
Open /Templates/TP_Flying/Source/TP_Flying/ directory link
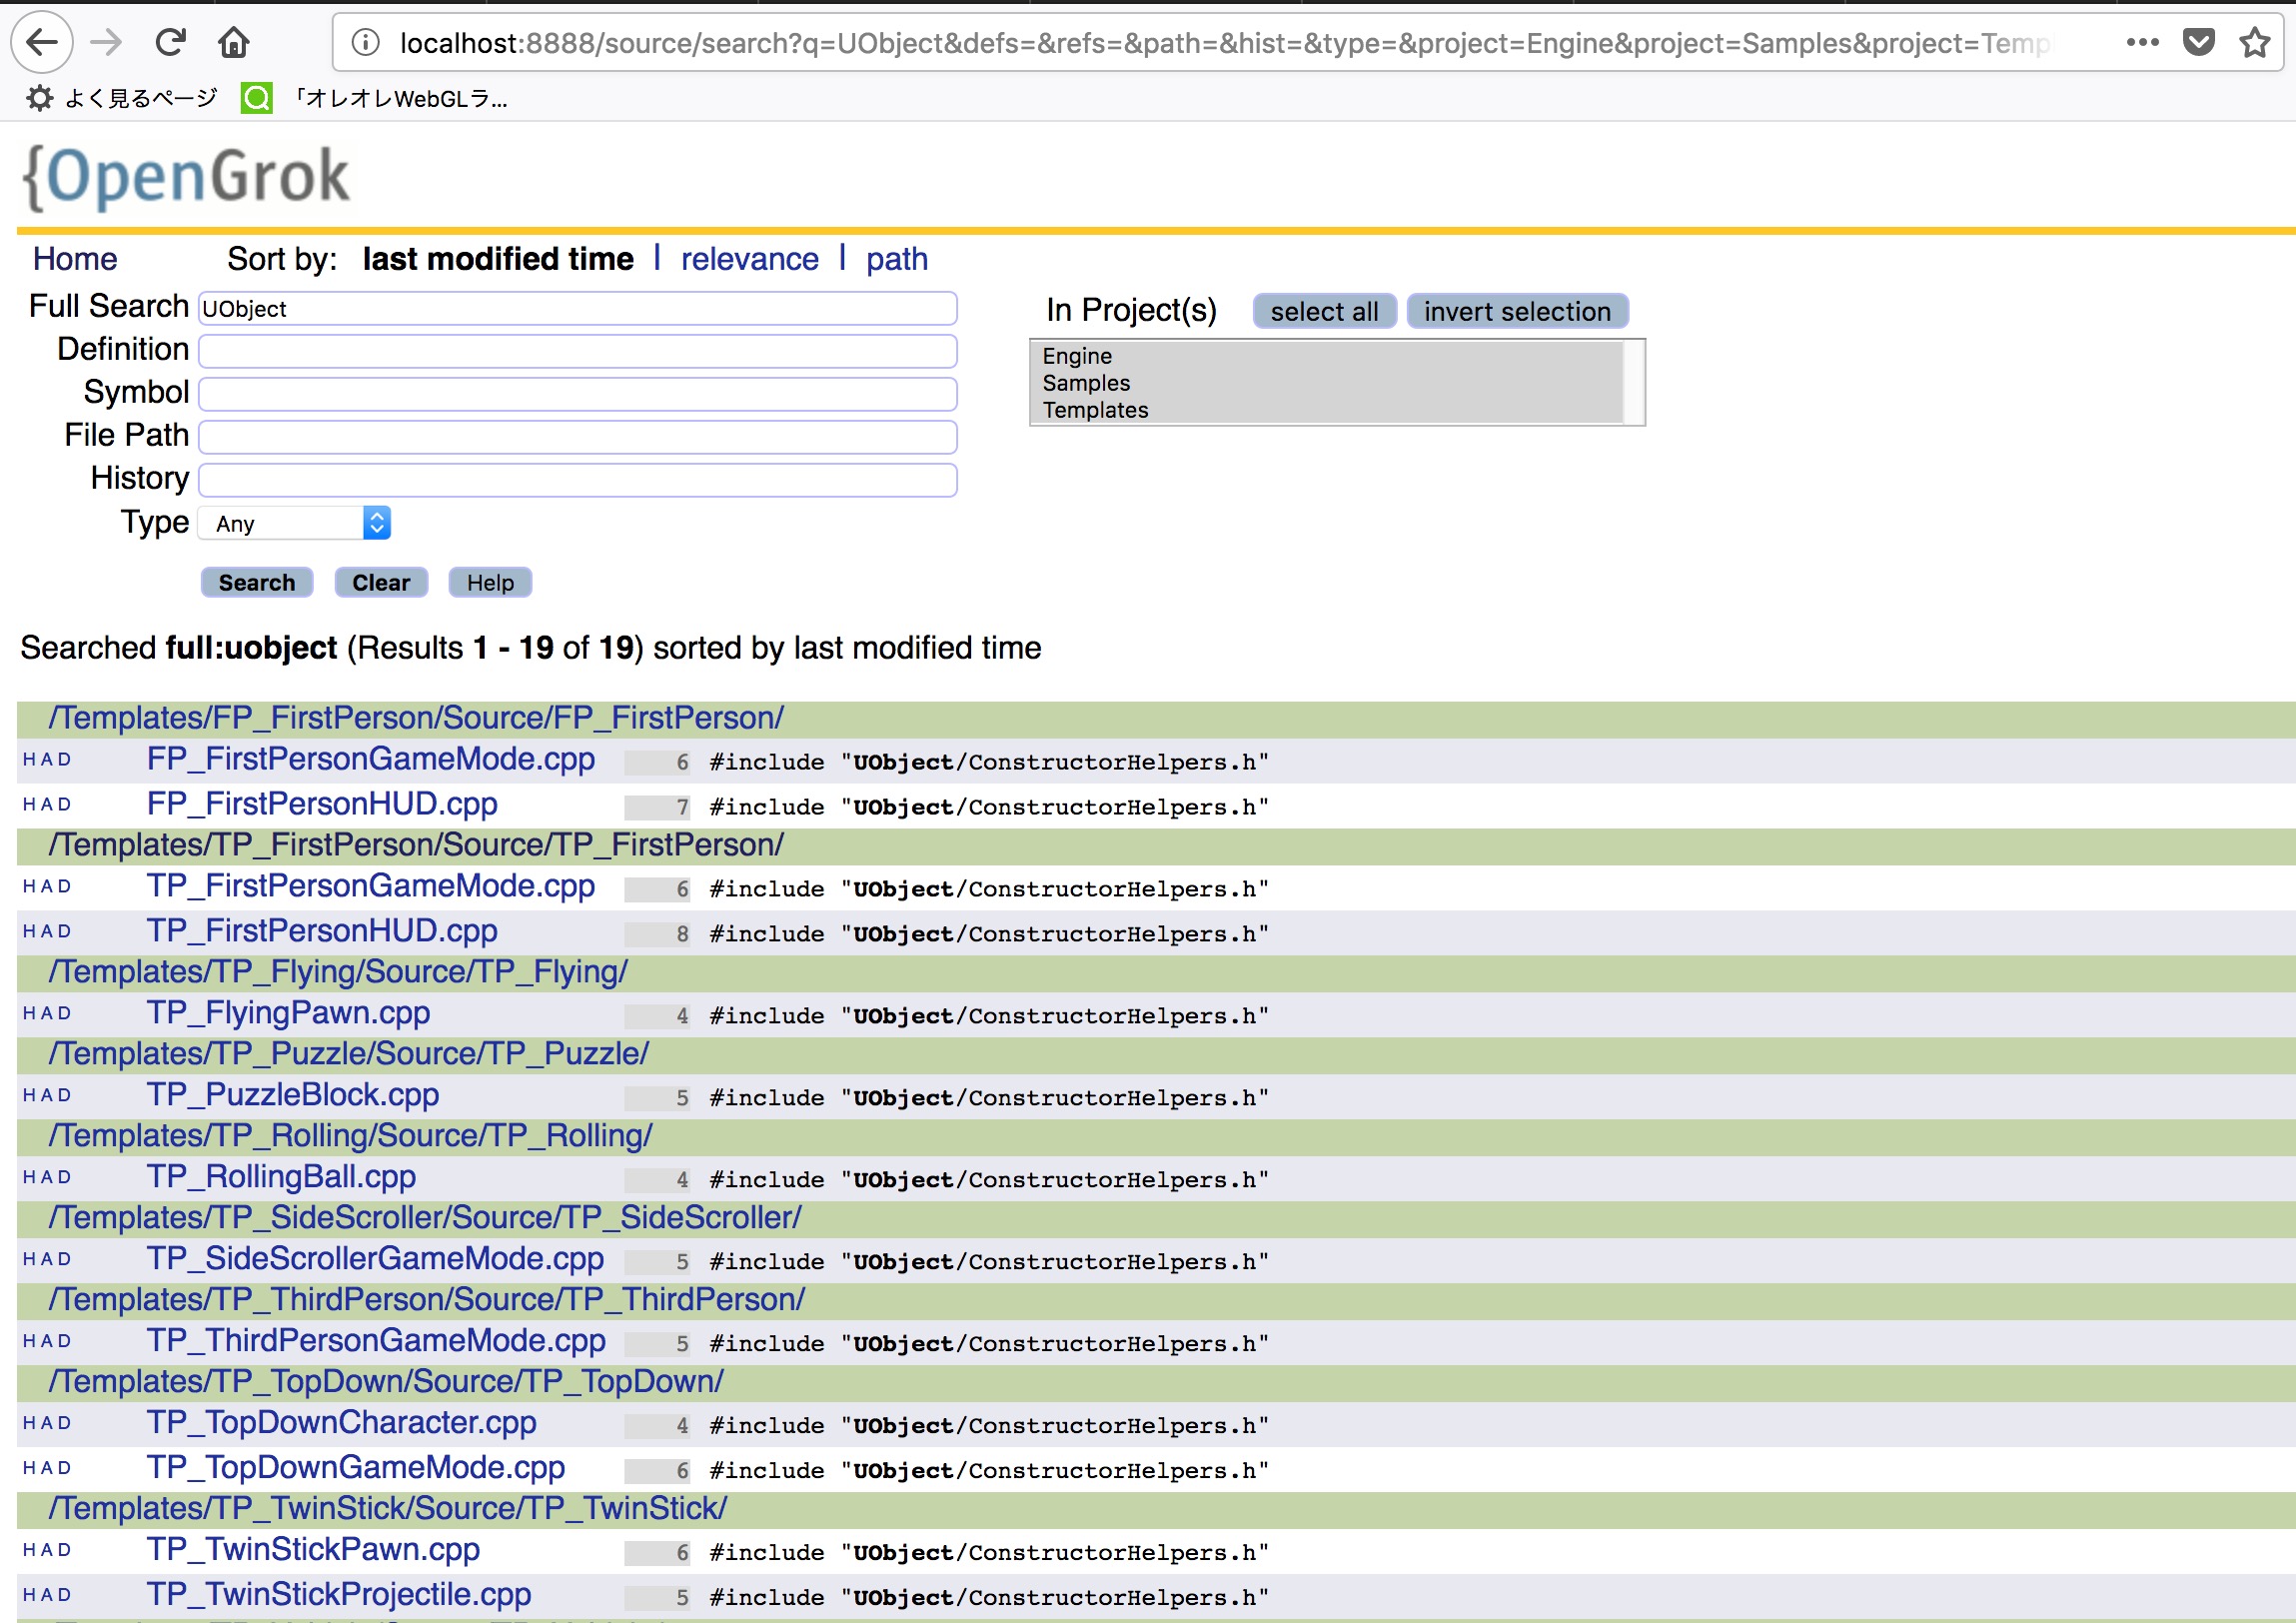pyautogui.click(x=338, y=972)
